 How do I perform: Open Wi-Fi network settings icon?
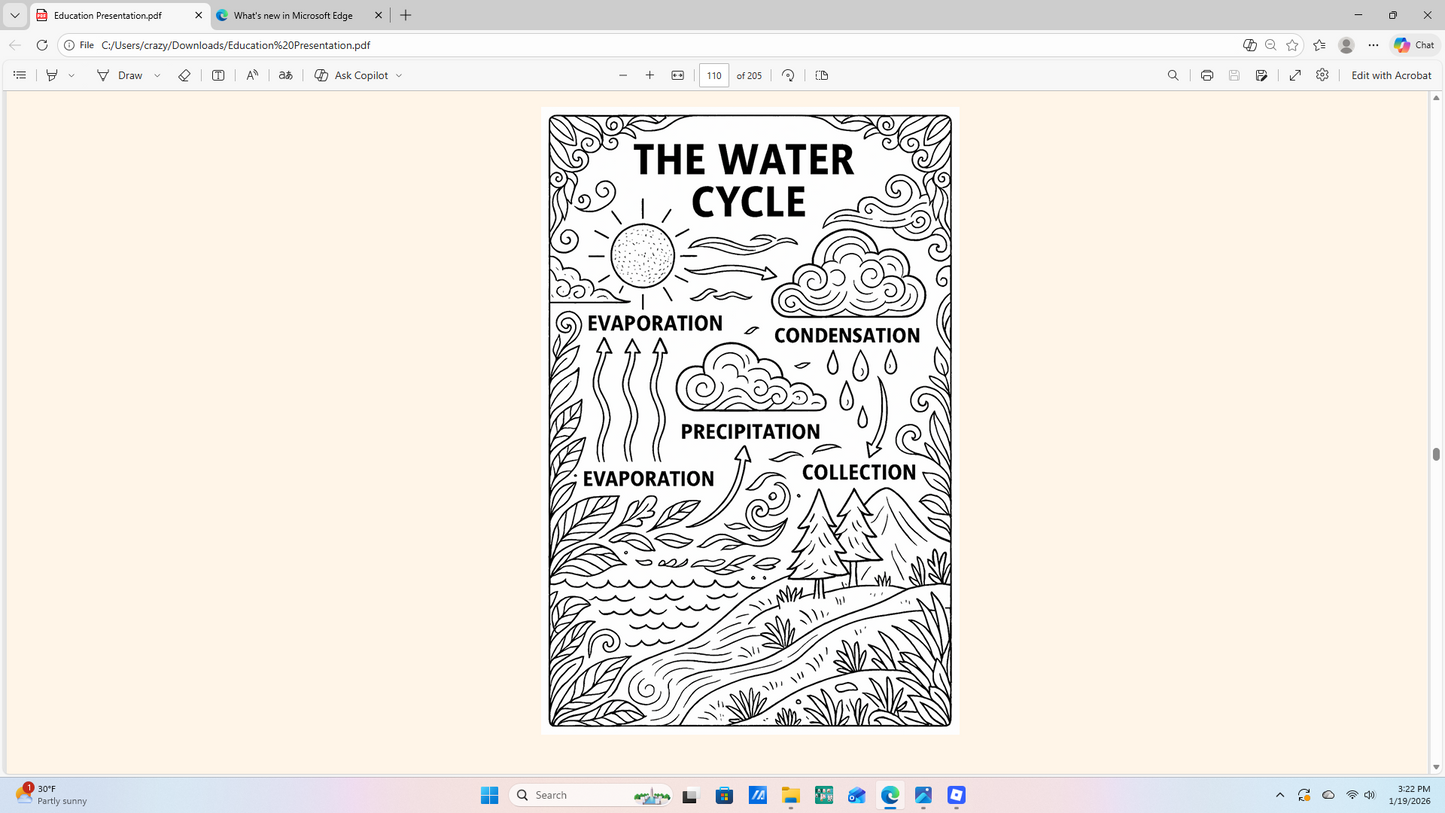(x=1352, y=795)
